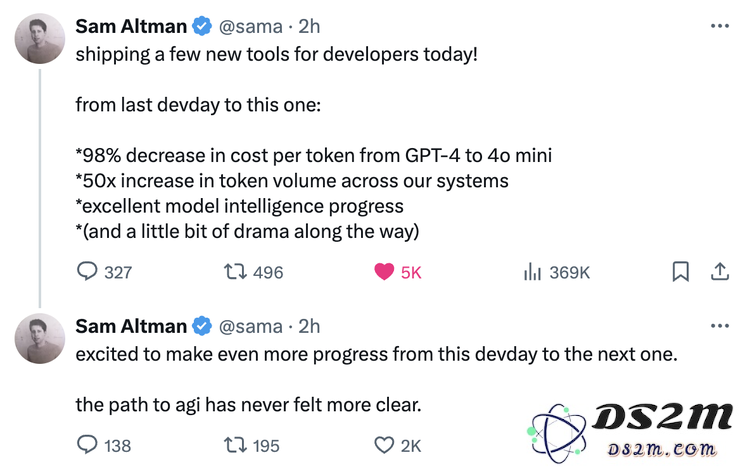Open the more options menu of second tweet

tap(719, 326)
